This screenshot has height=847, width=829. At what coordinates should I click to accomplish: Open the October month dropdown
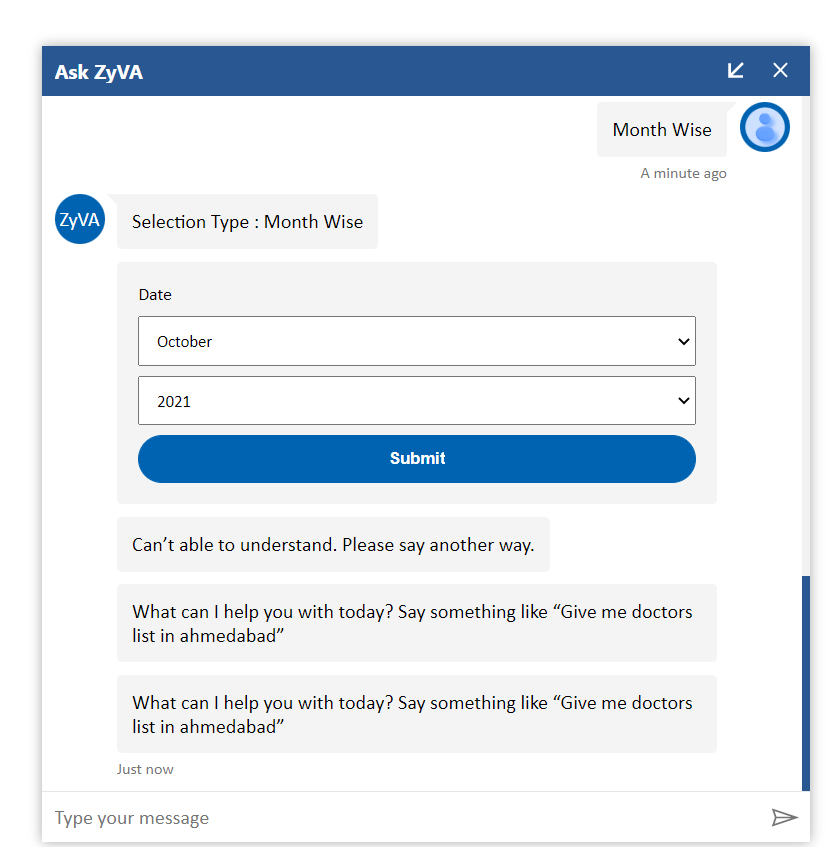tap(416, 341)
